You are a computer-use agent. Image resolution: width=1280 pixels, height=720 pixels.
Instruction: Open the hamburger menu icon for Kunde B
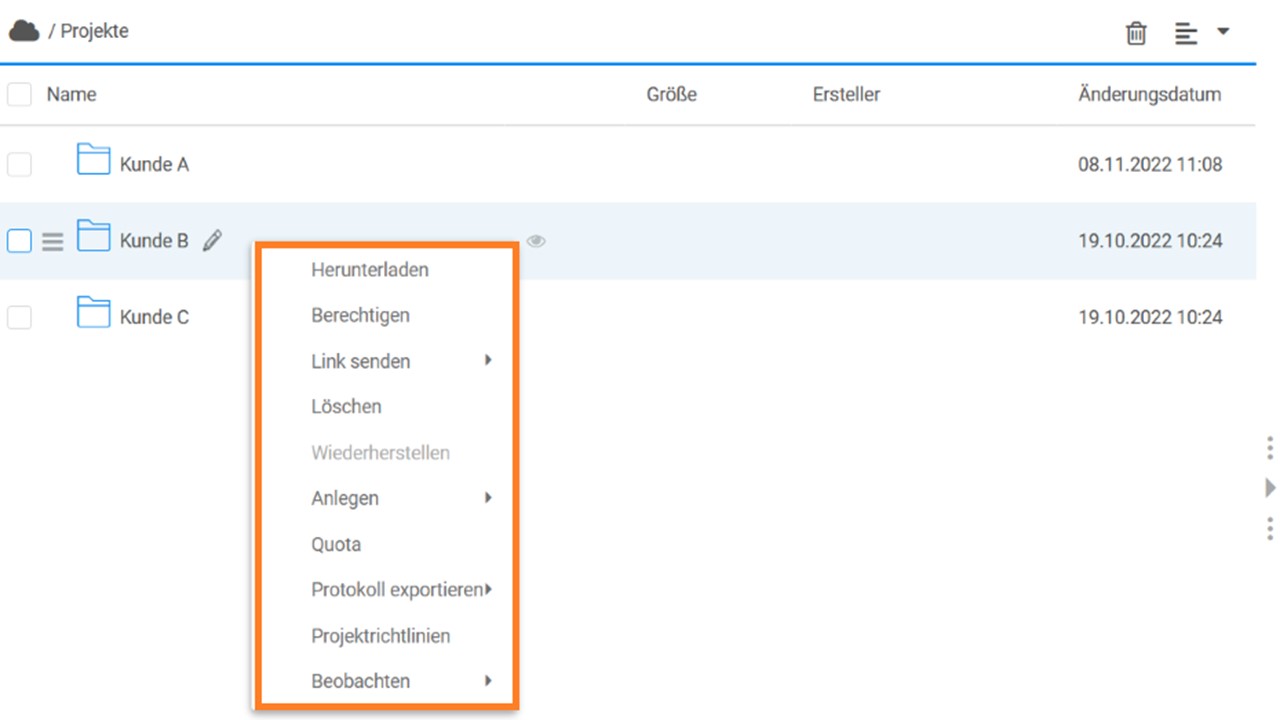pos(53,241)
